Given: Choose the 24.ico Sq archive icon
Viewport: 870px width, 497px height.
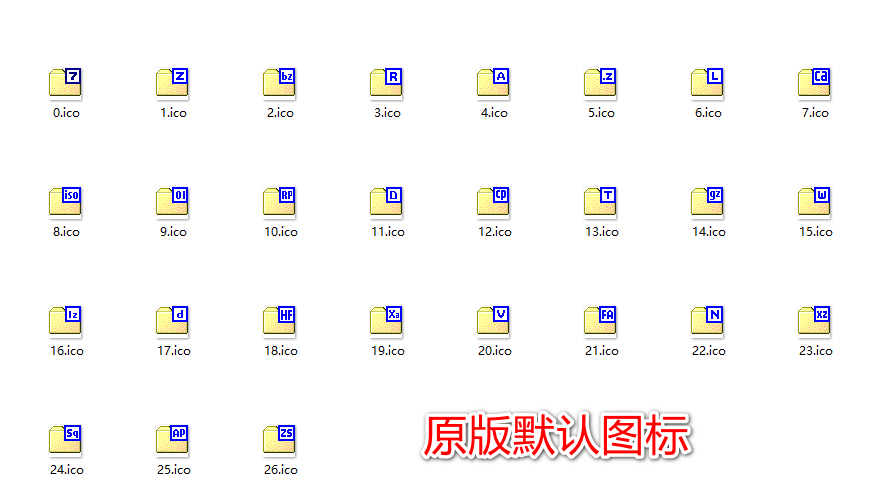Looking at the screenshot, I should point(65,440).
